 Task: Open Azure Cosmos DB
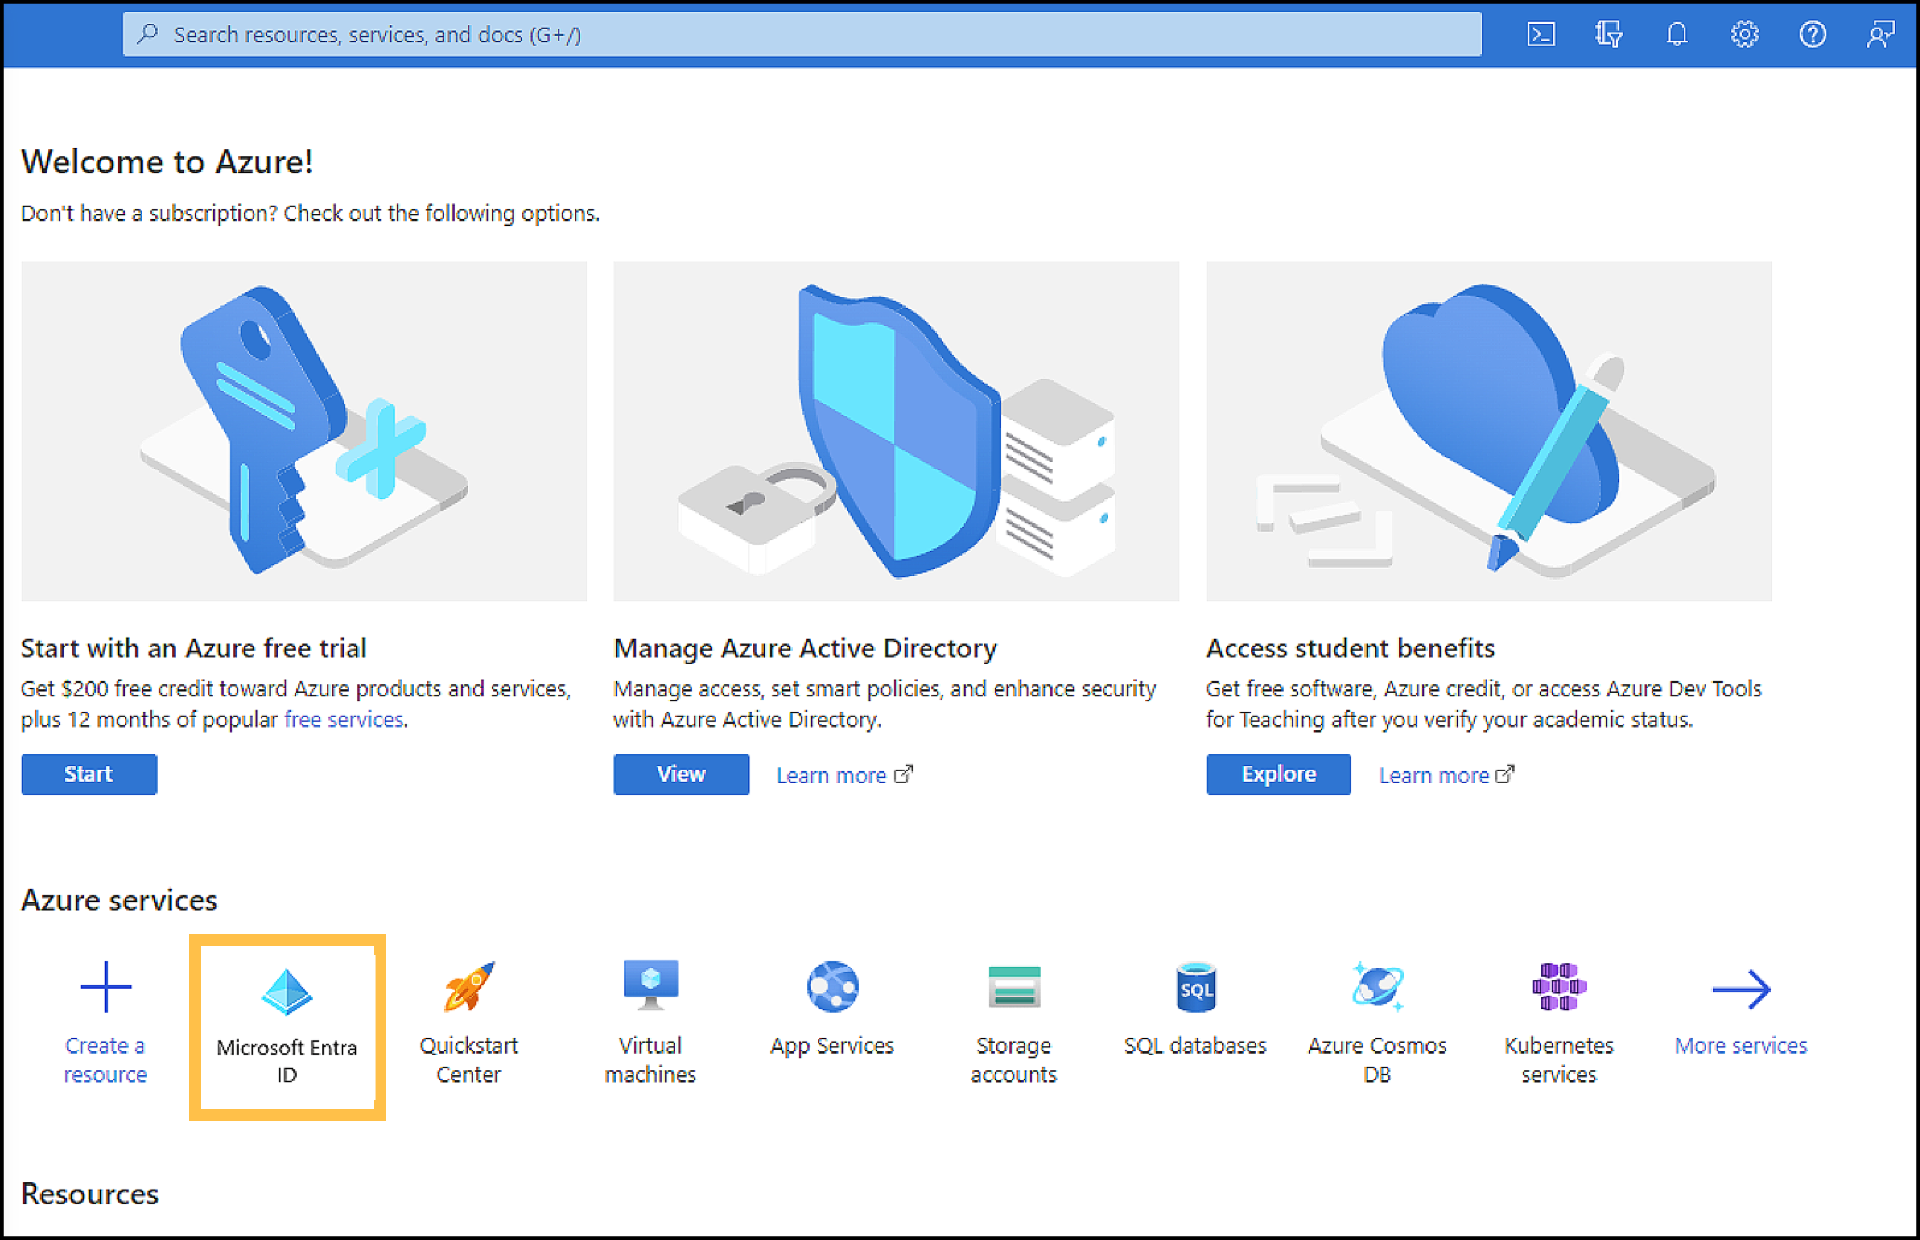[1377, 1015]
